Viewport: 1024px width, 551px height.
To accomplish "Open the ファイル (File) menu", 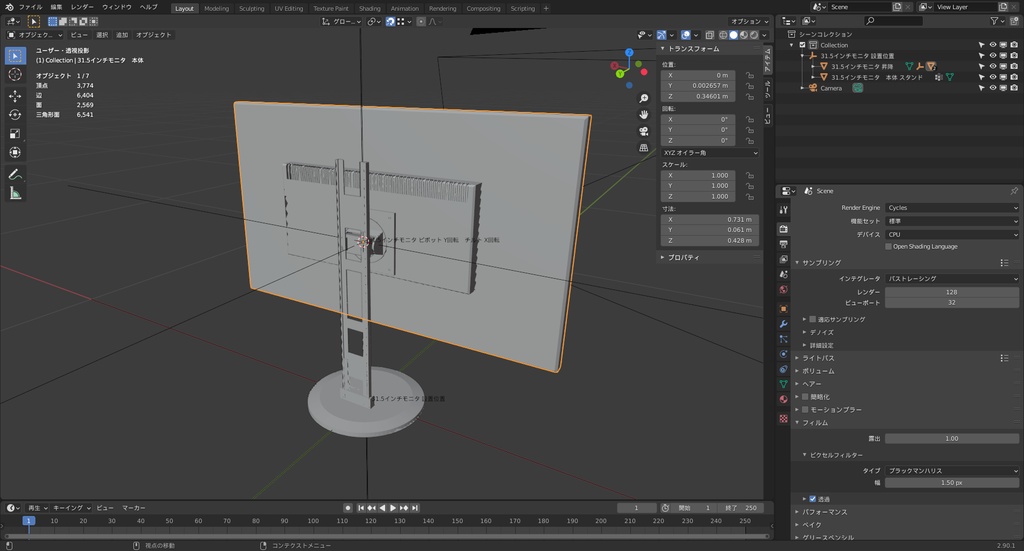I will 30,7.
